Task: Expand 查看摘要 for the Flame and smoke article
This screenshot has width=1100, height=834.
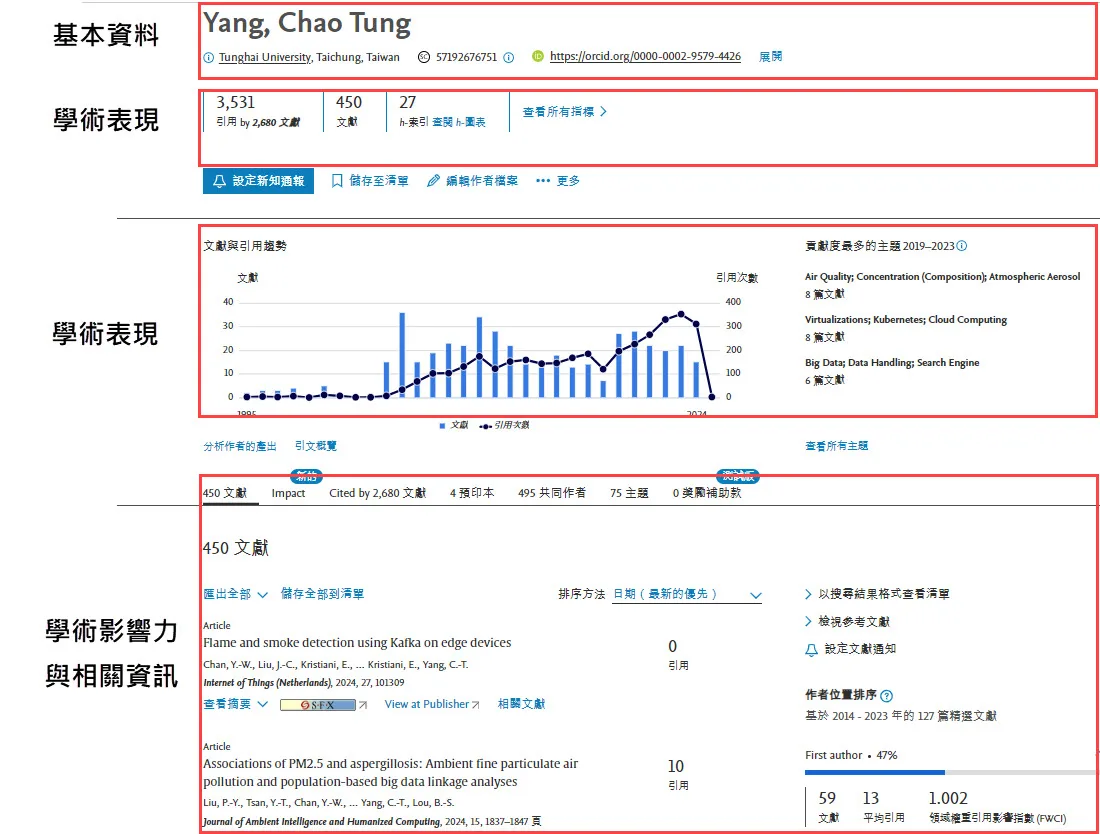Action: (235, 704)
